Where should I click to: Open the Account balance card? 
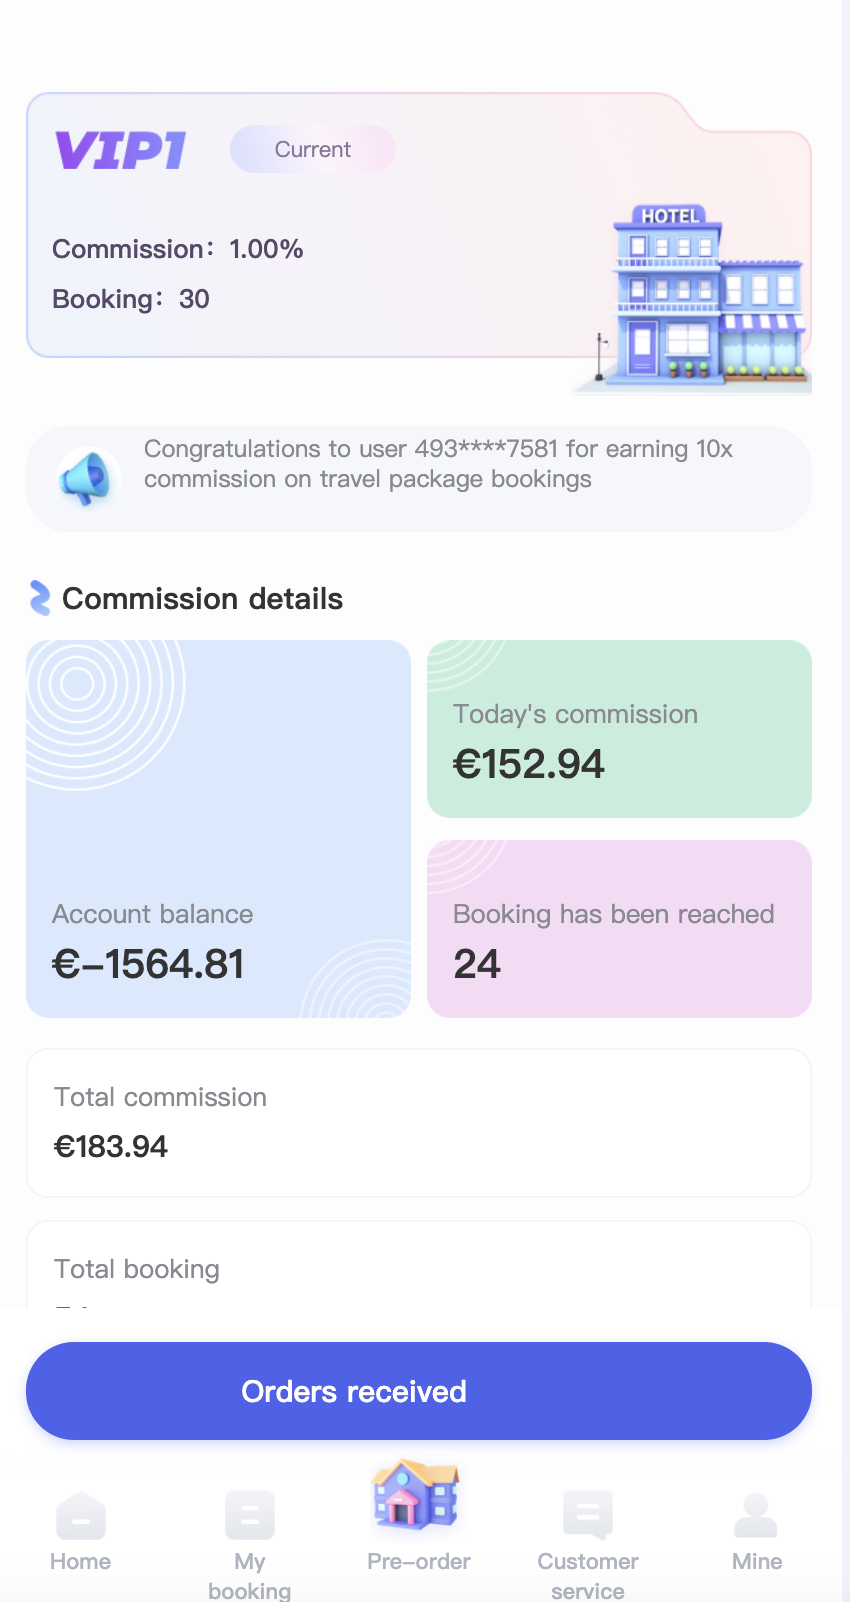[218, 829]
